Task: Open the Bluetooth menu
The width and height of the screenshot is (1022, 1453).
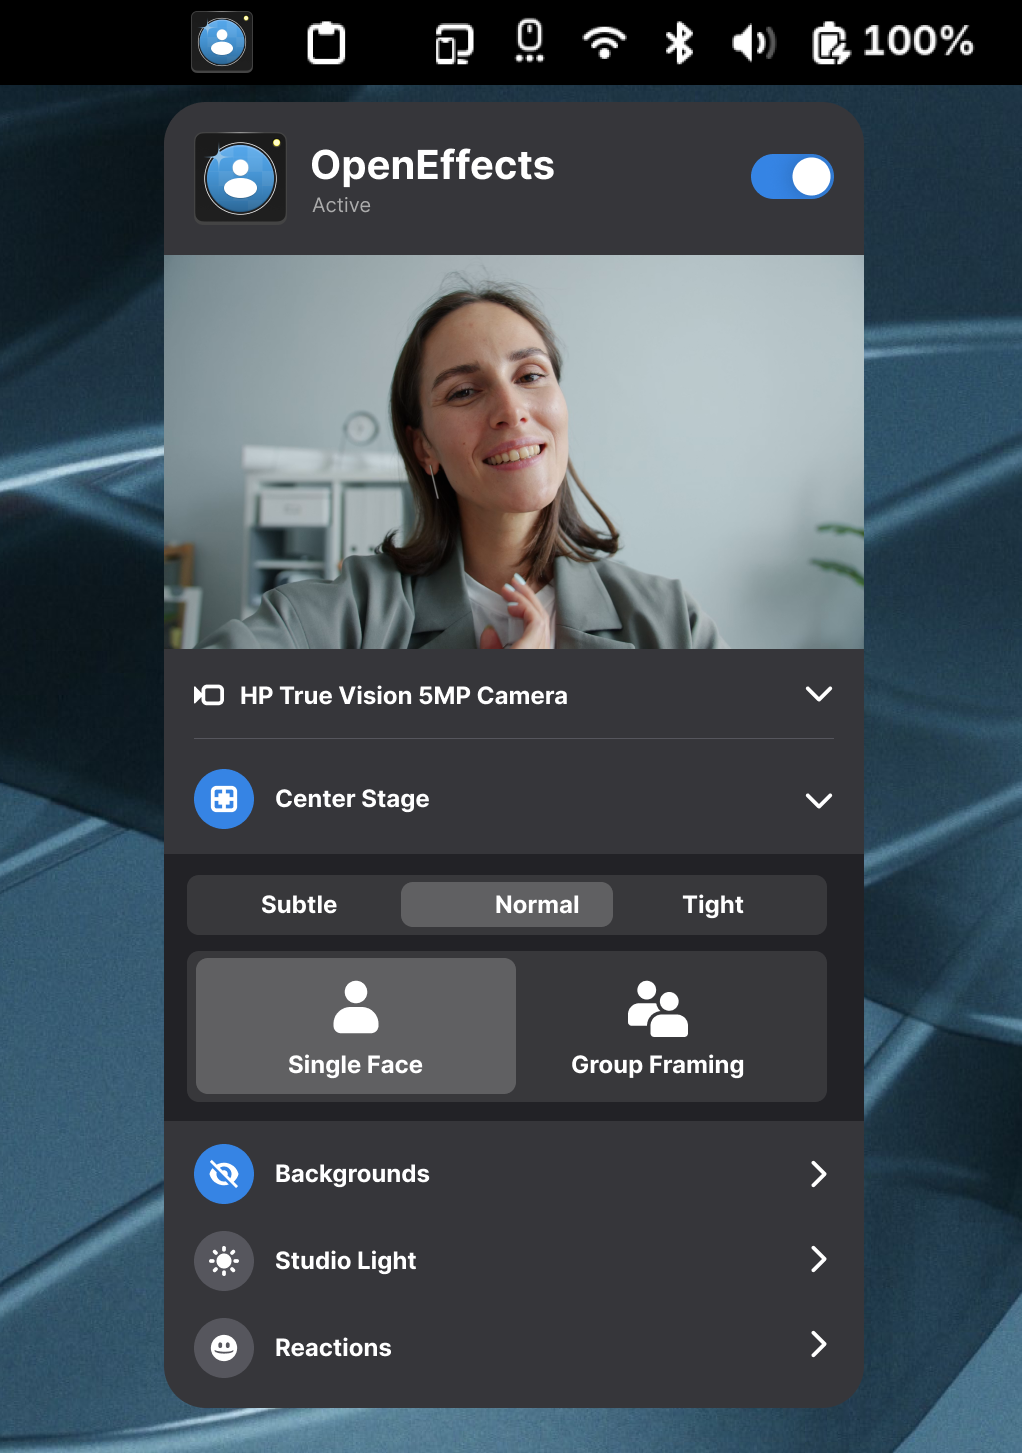Action: coord(680,43)
